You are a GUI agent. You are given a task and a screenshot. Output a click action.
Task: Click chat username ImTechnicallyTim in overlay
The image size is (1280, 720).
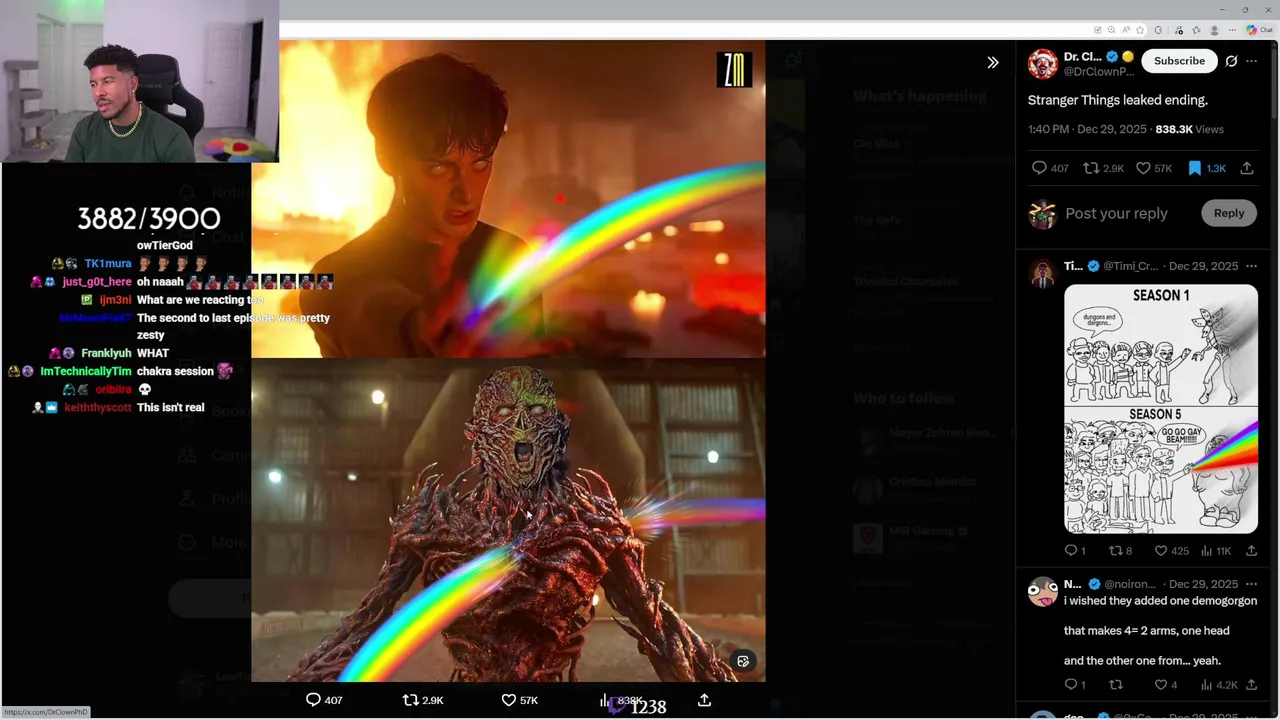point(86,371)
